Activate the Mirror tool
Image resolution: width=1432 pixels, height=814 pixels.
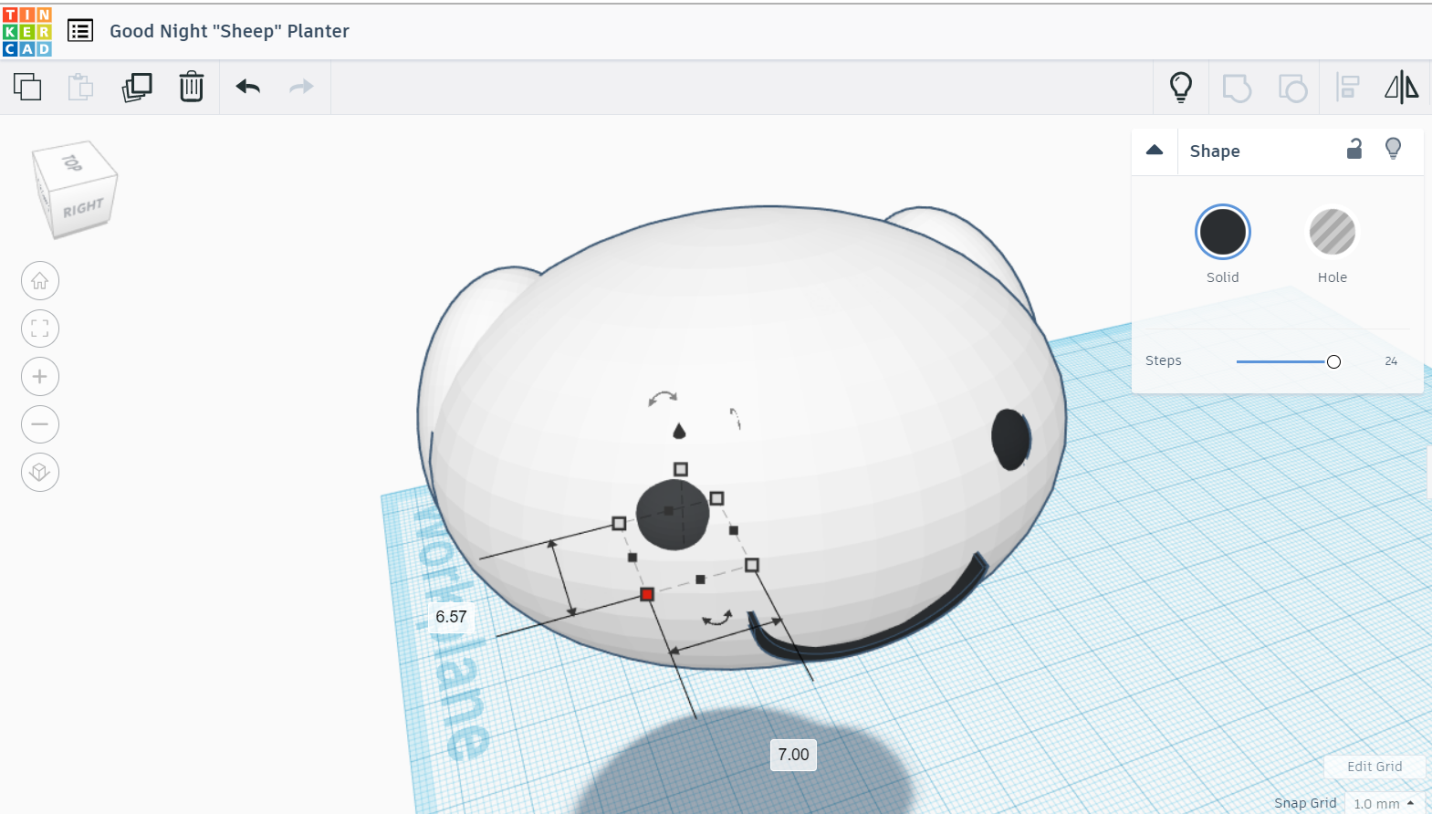tap(1401, 88)
